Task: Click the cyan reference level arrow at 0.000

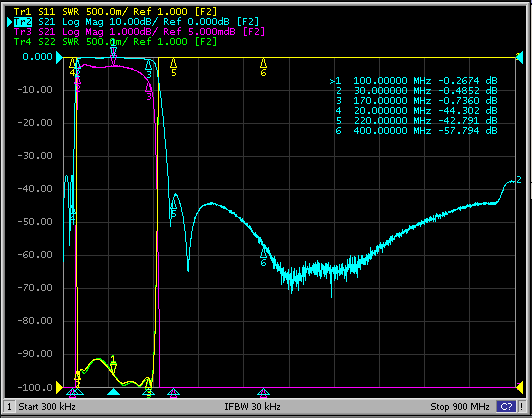Action: tap(59, 57)
